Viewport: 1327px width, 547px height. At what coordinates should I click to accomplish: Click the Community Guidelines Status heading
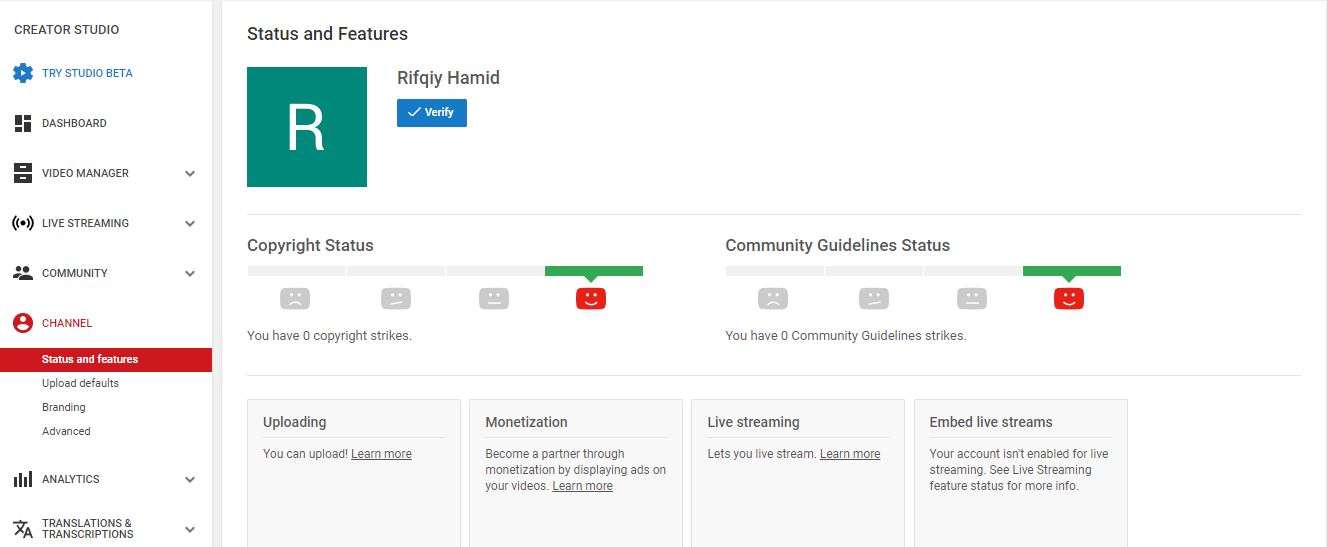[838, 245]
